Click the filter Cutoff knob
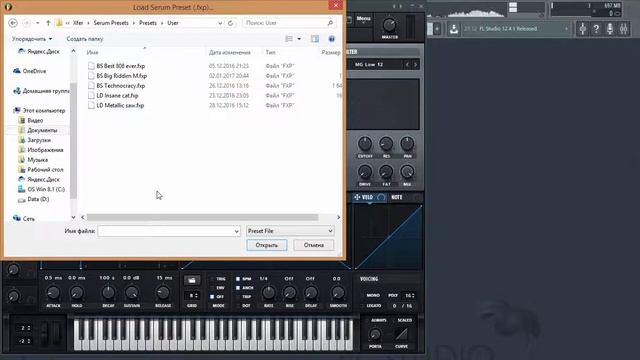The height and width of the screenshot is (360, 640). pyautogui.click(x=365, y=143)
